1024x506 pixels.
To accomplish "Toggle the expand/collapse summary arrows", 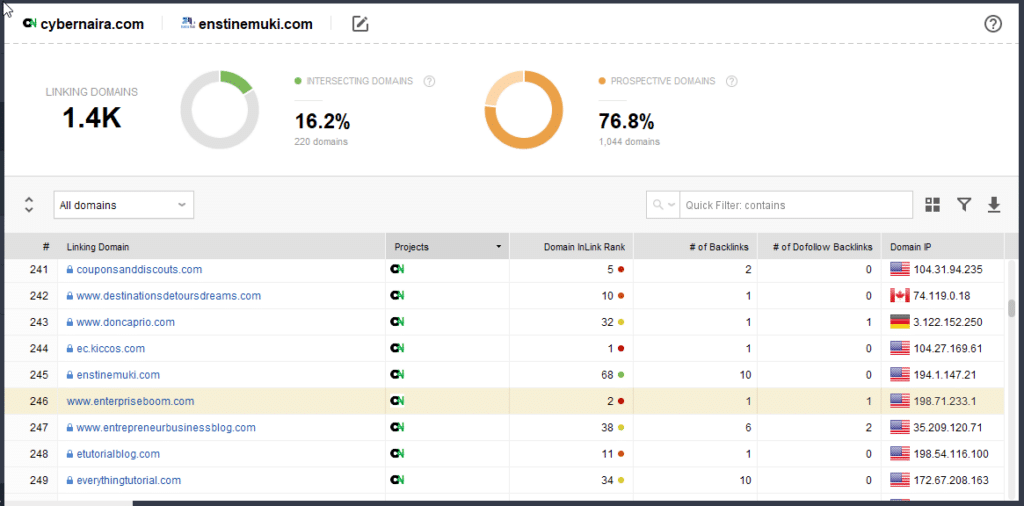I will 28,205.
